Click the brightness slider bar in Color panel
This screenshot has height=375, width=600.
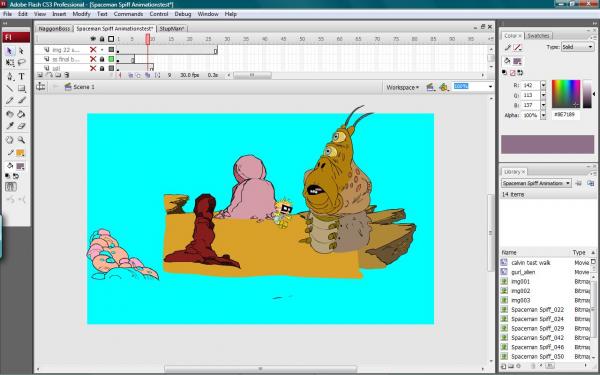(587, 94)
